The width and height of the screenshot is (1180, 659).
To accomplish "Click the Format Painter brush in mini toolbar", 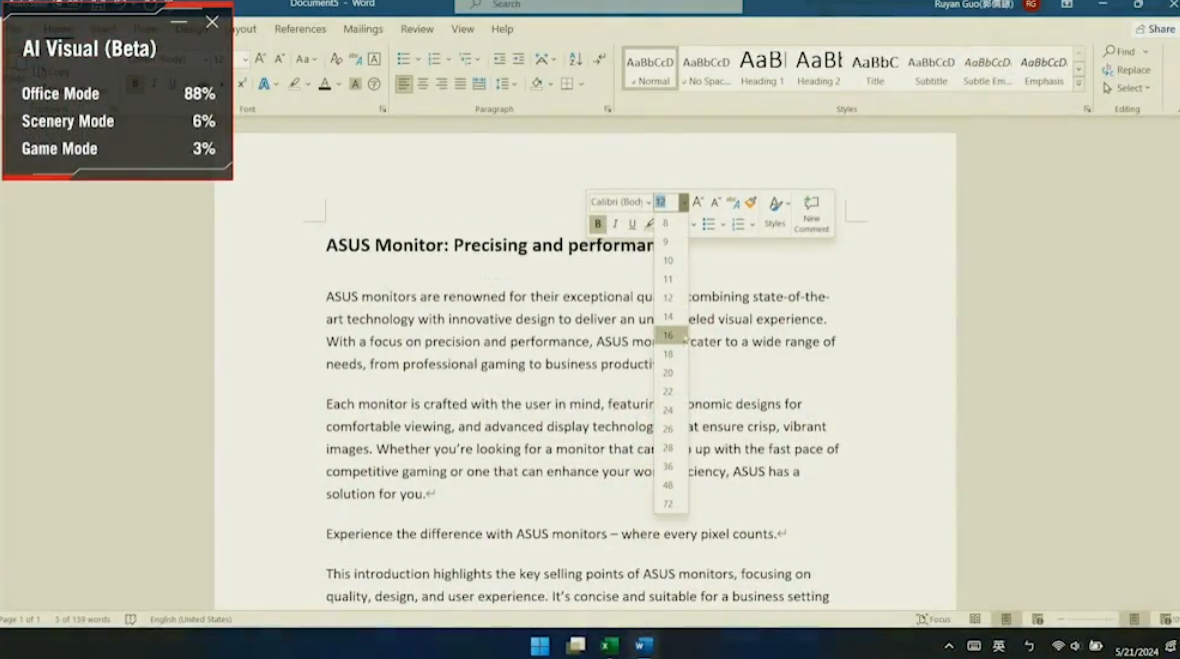I will 751,203.
